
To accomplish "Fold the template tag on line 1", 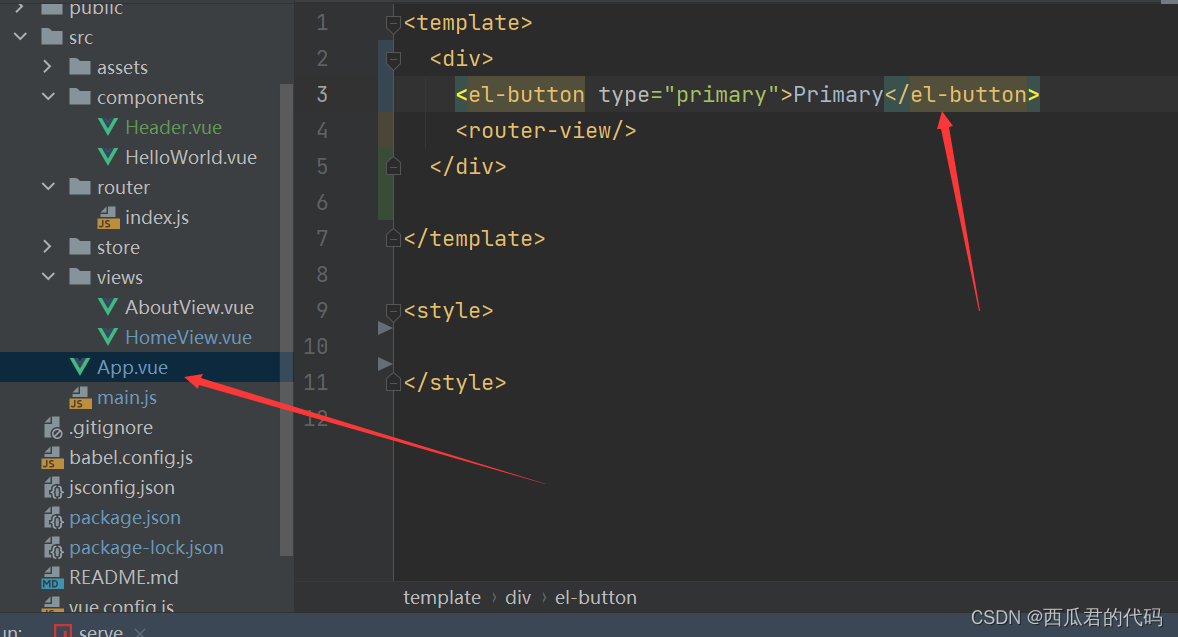I will pyautogui.click(x=393, y=24).
